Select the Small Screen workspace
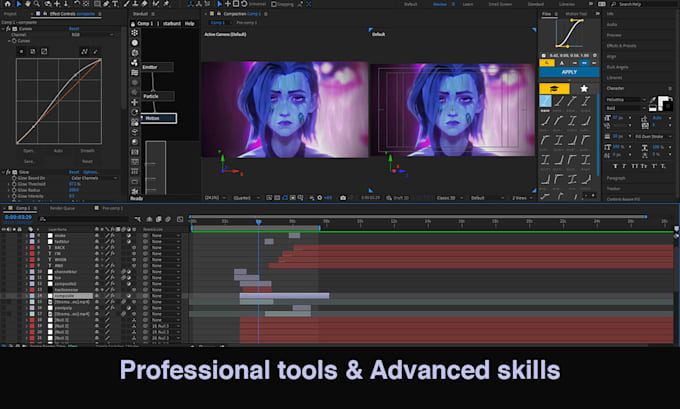The width and height of the screenshot is (680, 409). [x=500, y=4]
